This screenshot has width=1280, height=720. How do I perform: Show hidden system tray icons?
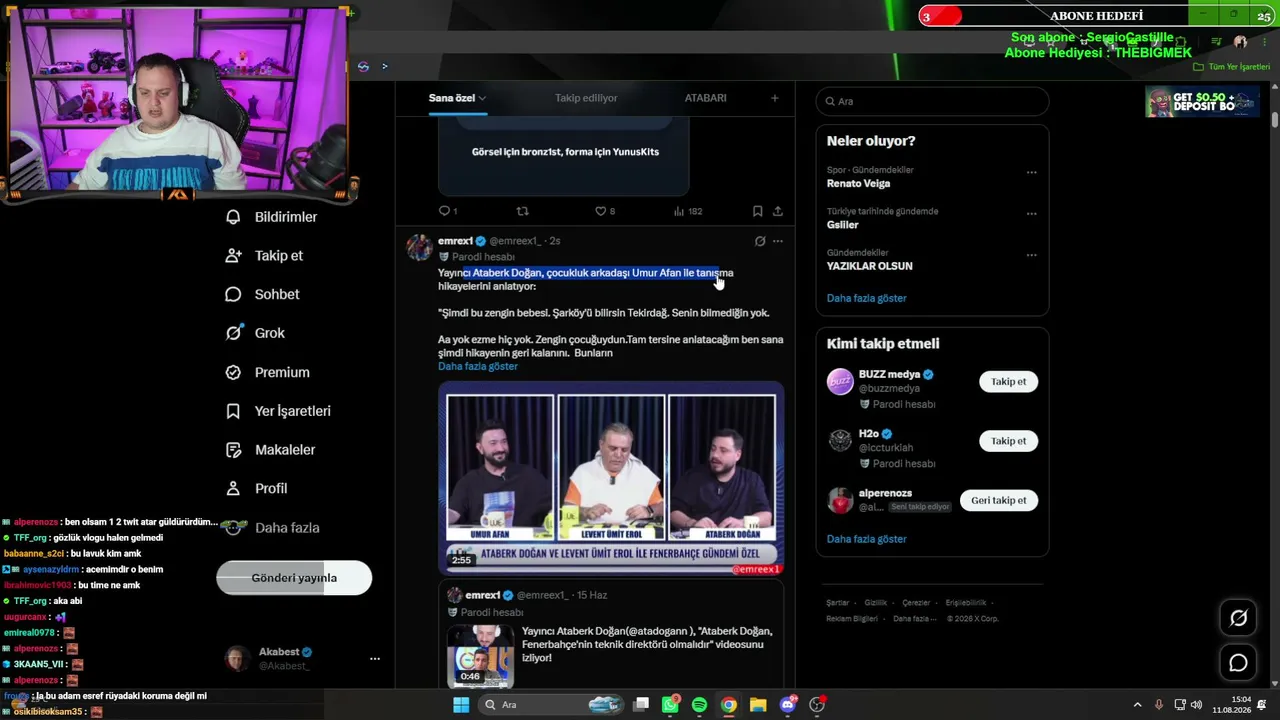1137,705
